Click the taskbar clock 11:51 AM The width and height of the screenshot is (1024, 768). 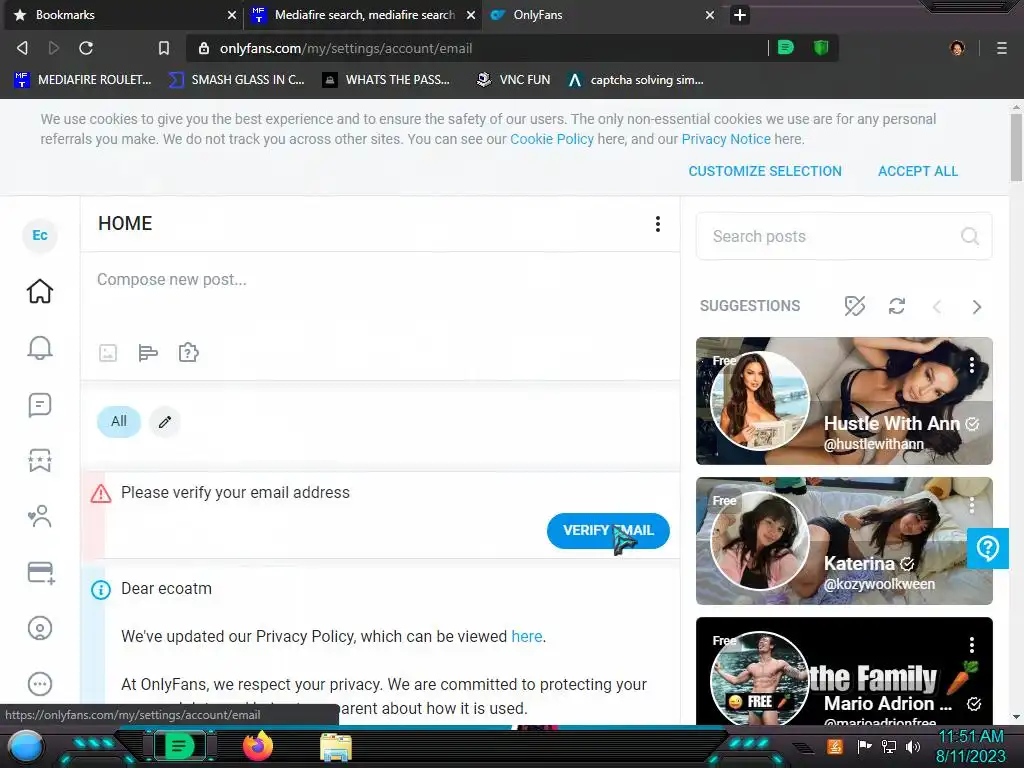tap(970, 737)
